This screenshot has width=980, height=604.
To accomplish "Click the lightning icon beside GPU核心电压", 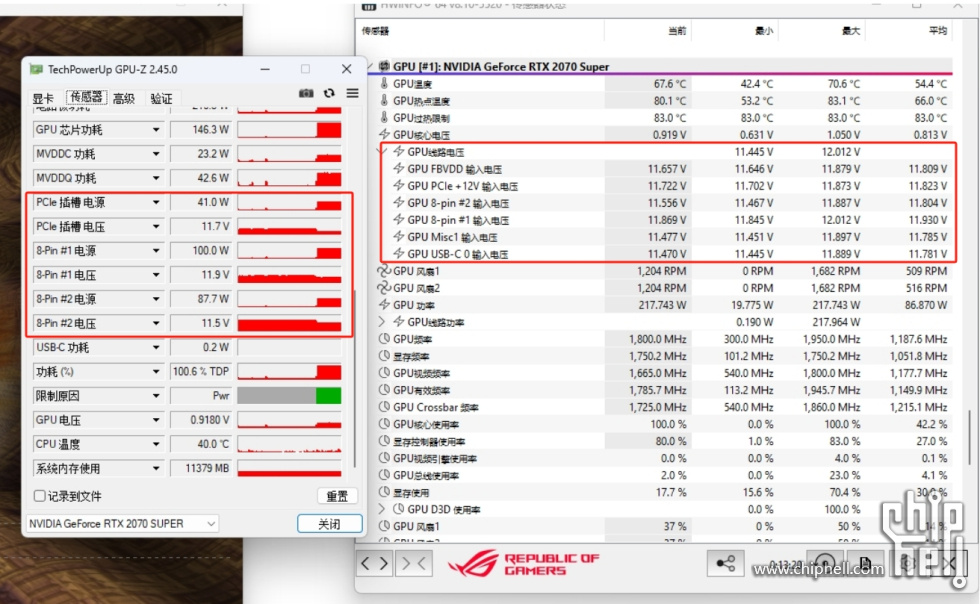I will click(x=384, y=134).
